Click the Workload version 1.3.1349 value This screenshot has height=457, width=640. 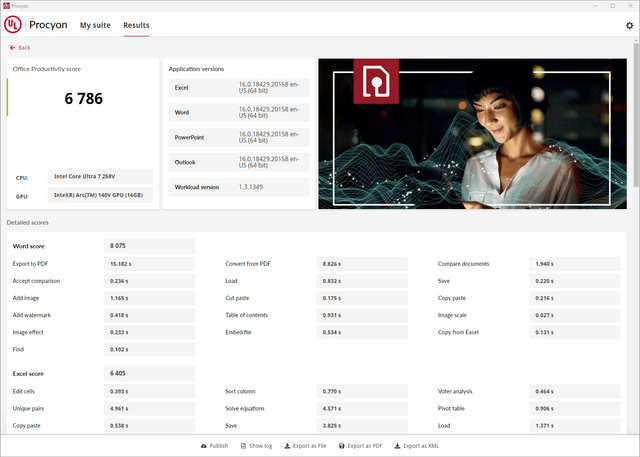point(251,187)
